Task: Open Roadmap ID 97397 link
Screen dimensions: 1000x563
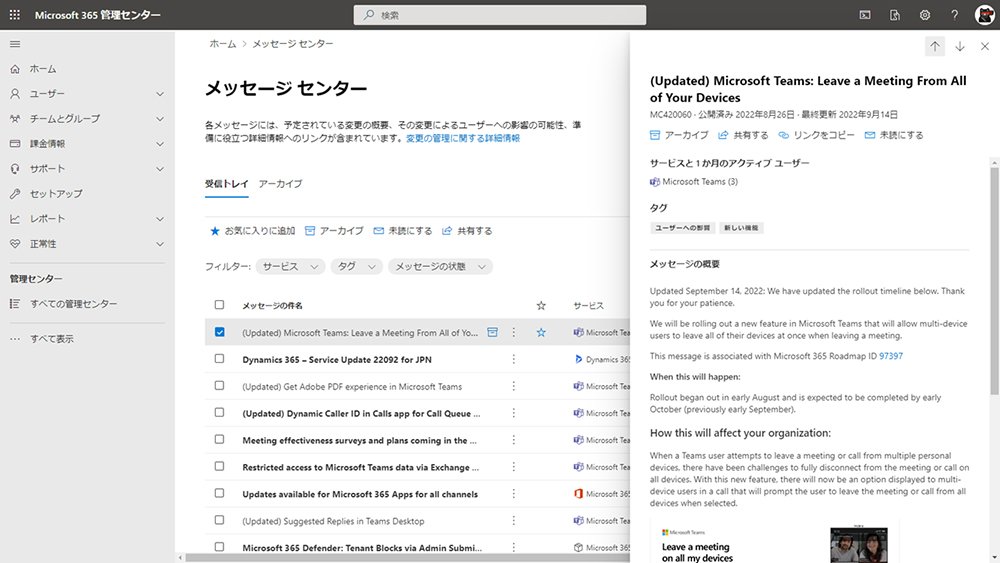Action: pos(891,356)
